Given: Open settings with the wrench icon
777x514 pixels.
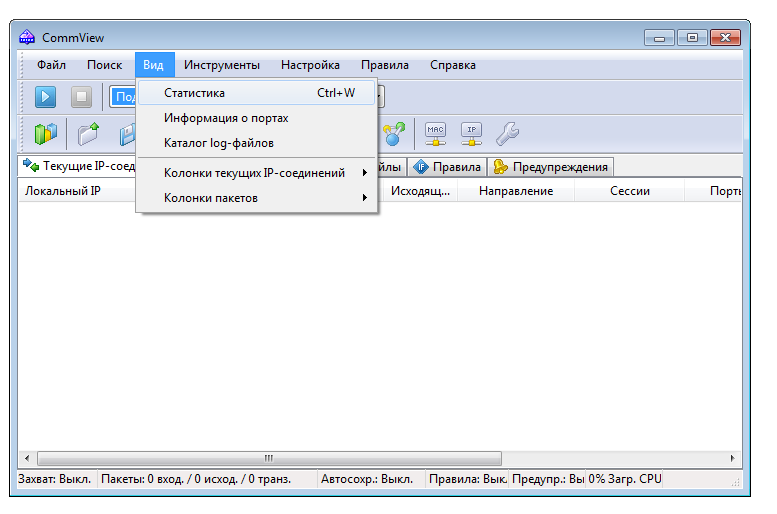Looking at the screenshot, I should (x=507, y=134).
